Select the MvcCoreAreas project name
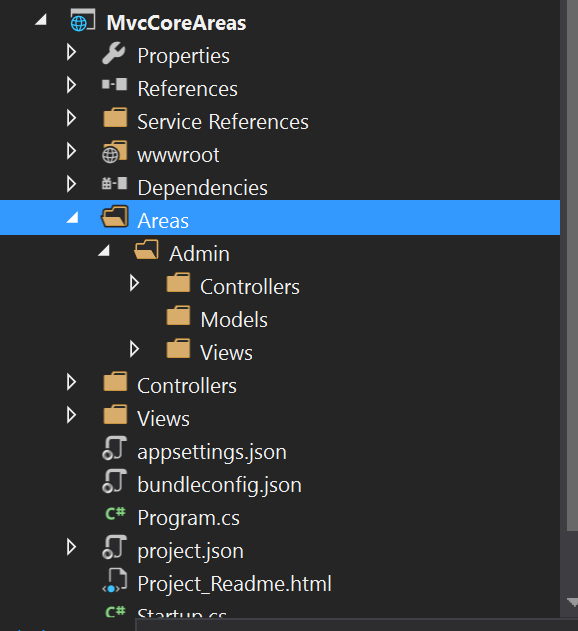The image size is (578, 631). pos(176,23)
